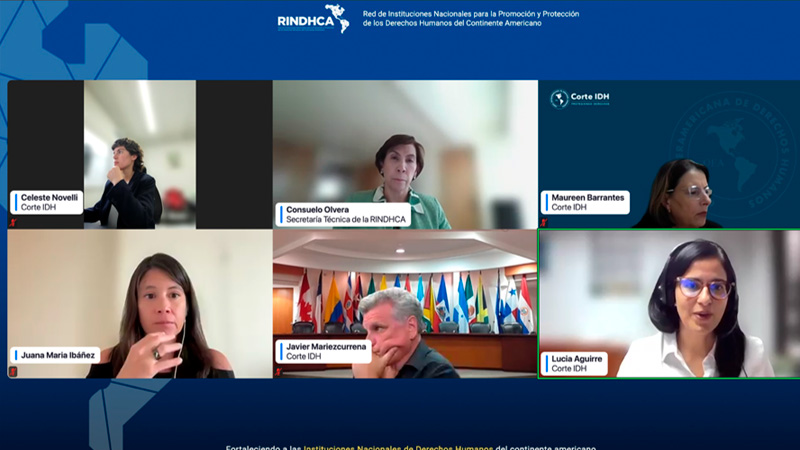Image resolution: width=800 pixels, height=450 pixels.
Task: Click the Juana Maria Ibáñez name label
Action: pyautogui.click(x=56, y=354)
